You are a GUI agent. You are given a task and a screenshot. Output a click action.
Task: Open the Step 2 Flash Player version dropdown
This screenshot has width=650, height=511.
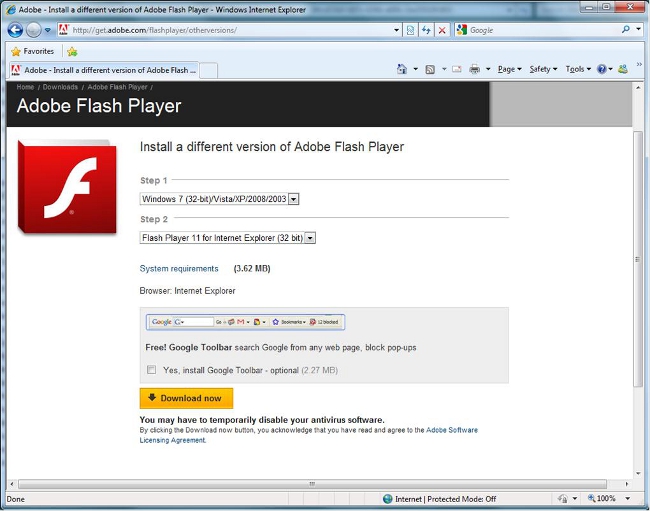(228, 238)
